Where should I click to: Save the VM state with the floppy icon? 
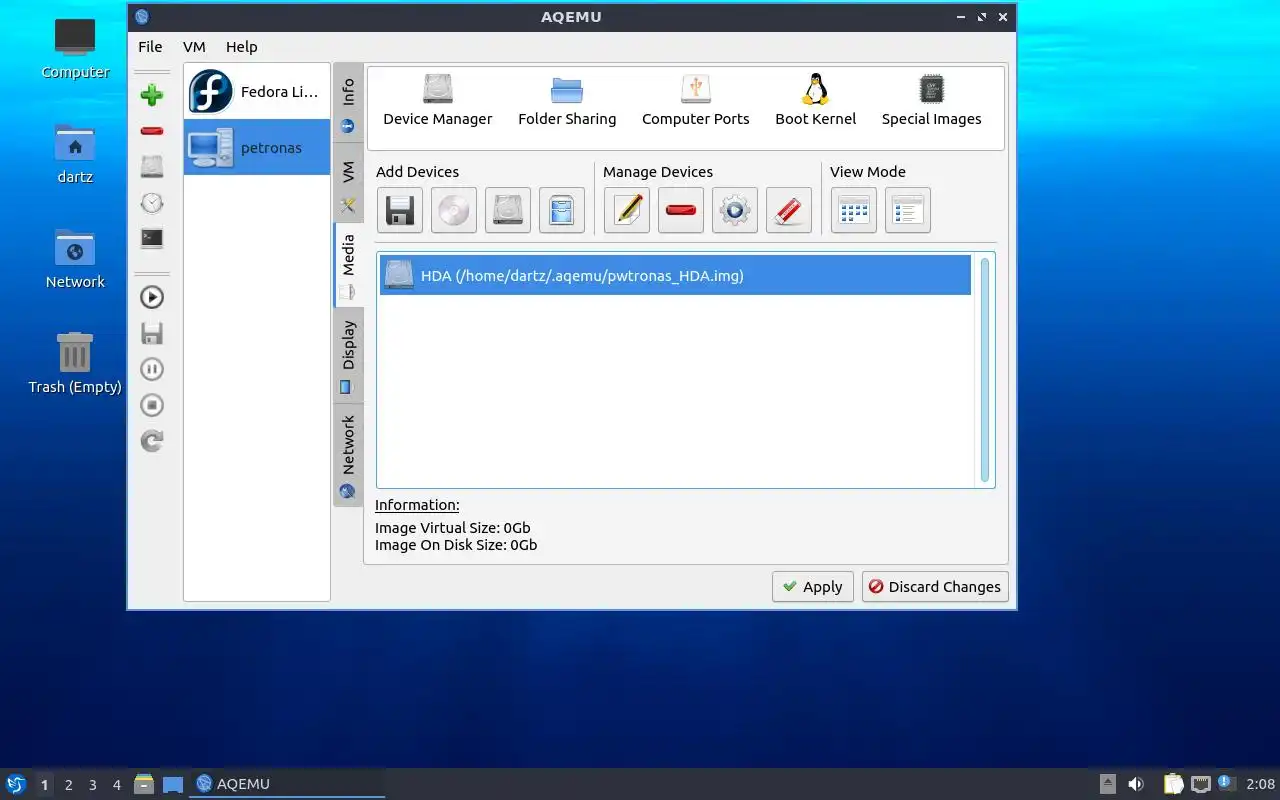coord(152,333)
